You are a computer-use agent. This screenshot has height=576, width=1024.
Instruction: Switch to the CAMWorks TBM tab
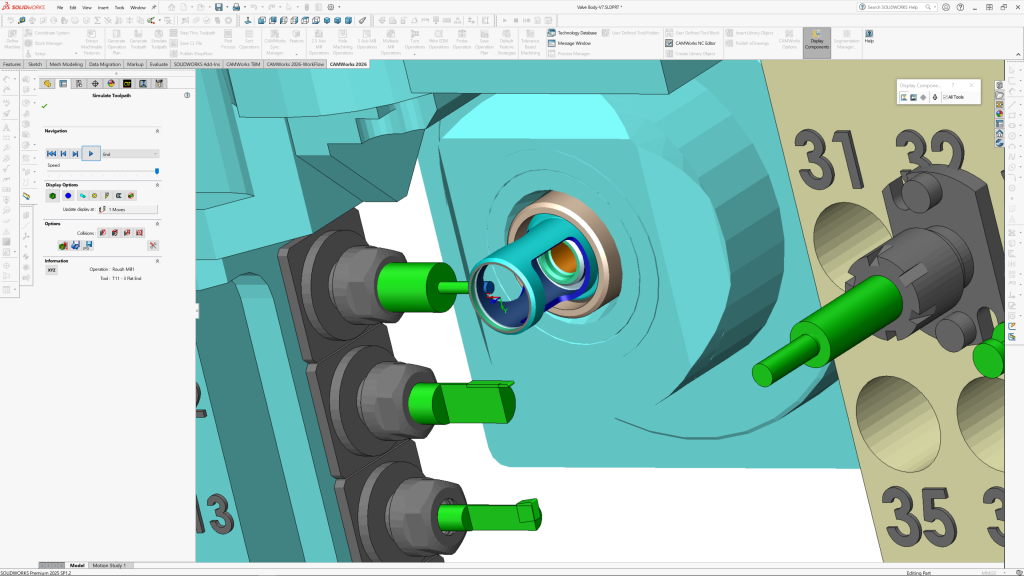242,63
